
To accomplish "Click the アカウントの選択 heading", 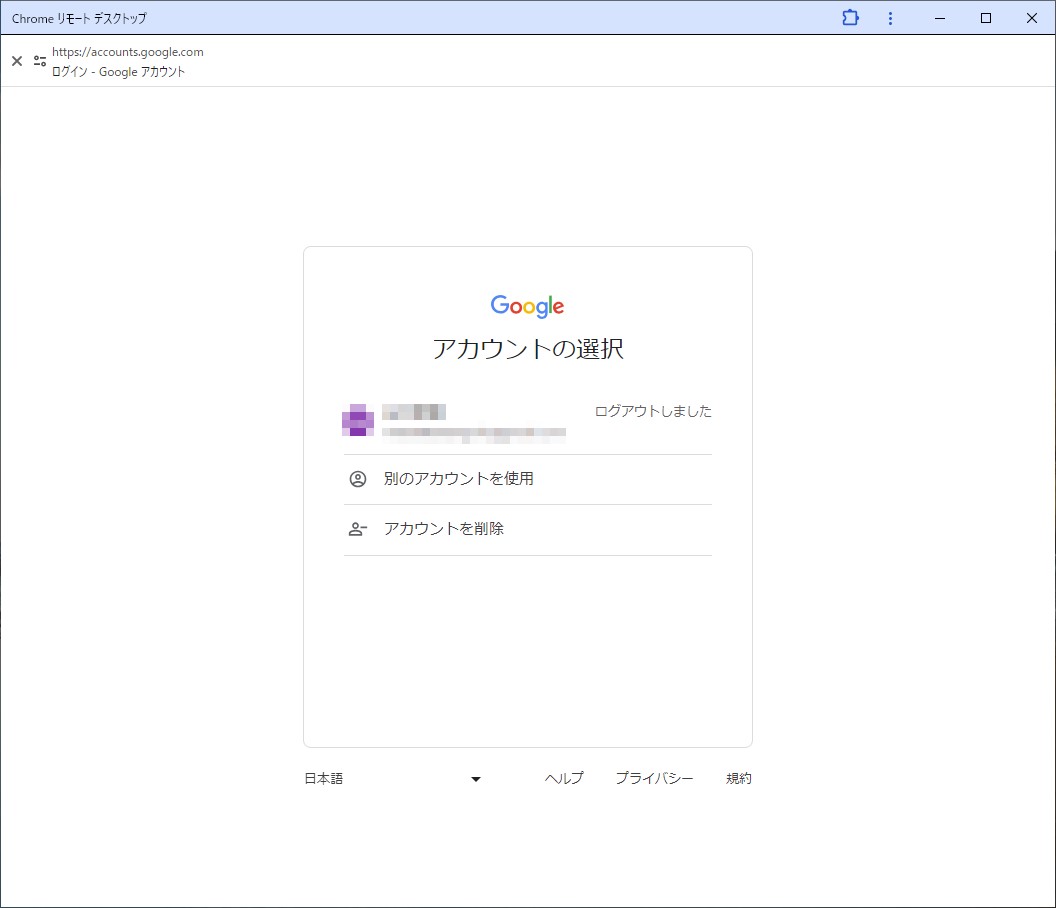I will tap(527, 349).
